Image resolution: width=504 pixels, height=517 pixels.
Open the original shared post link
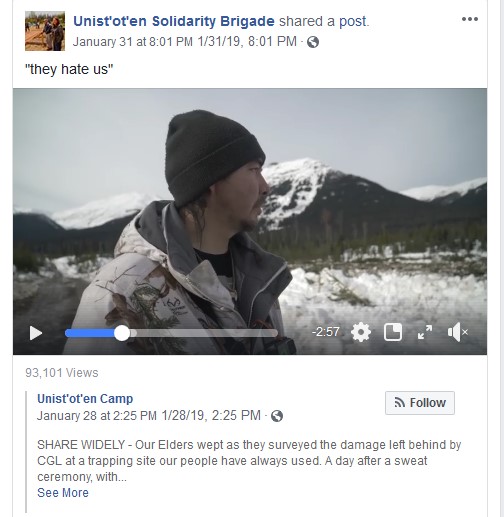click(353, 21)
